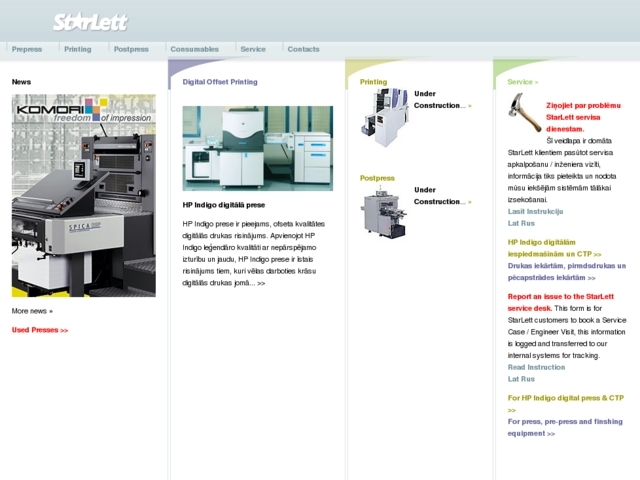Go to the Postpress menu item

pos(131,49)
